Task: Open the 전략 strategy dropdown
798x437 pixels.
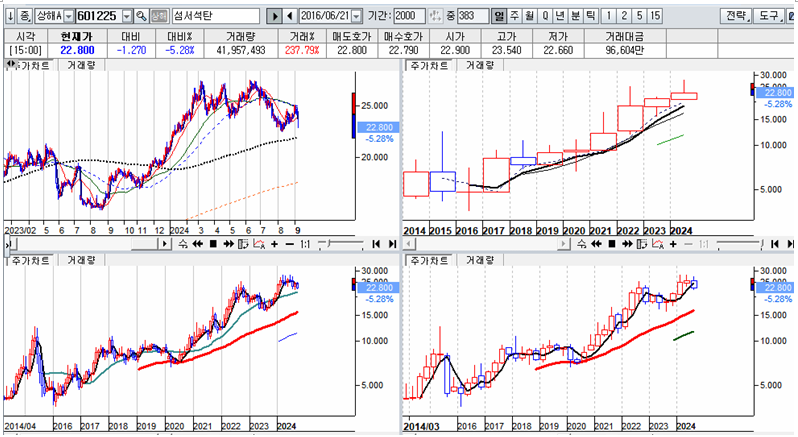Action: point(736,17)
